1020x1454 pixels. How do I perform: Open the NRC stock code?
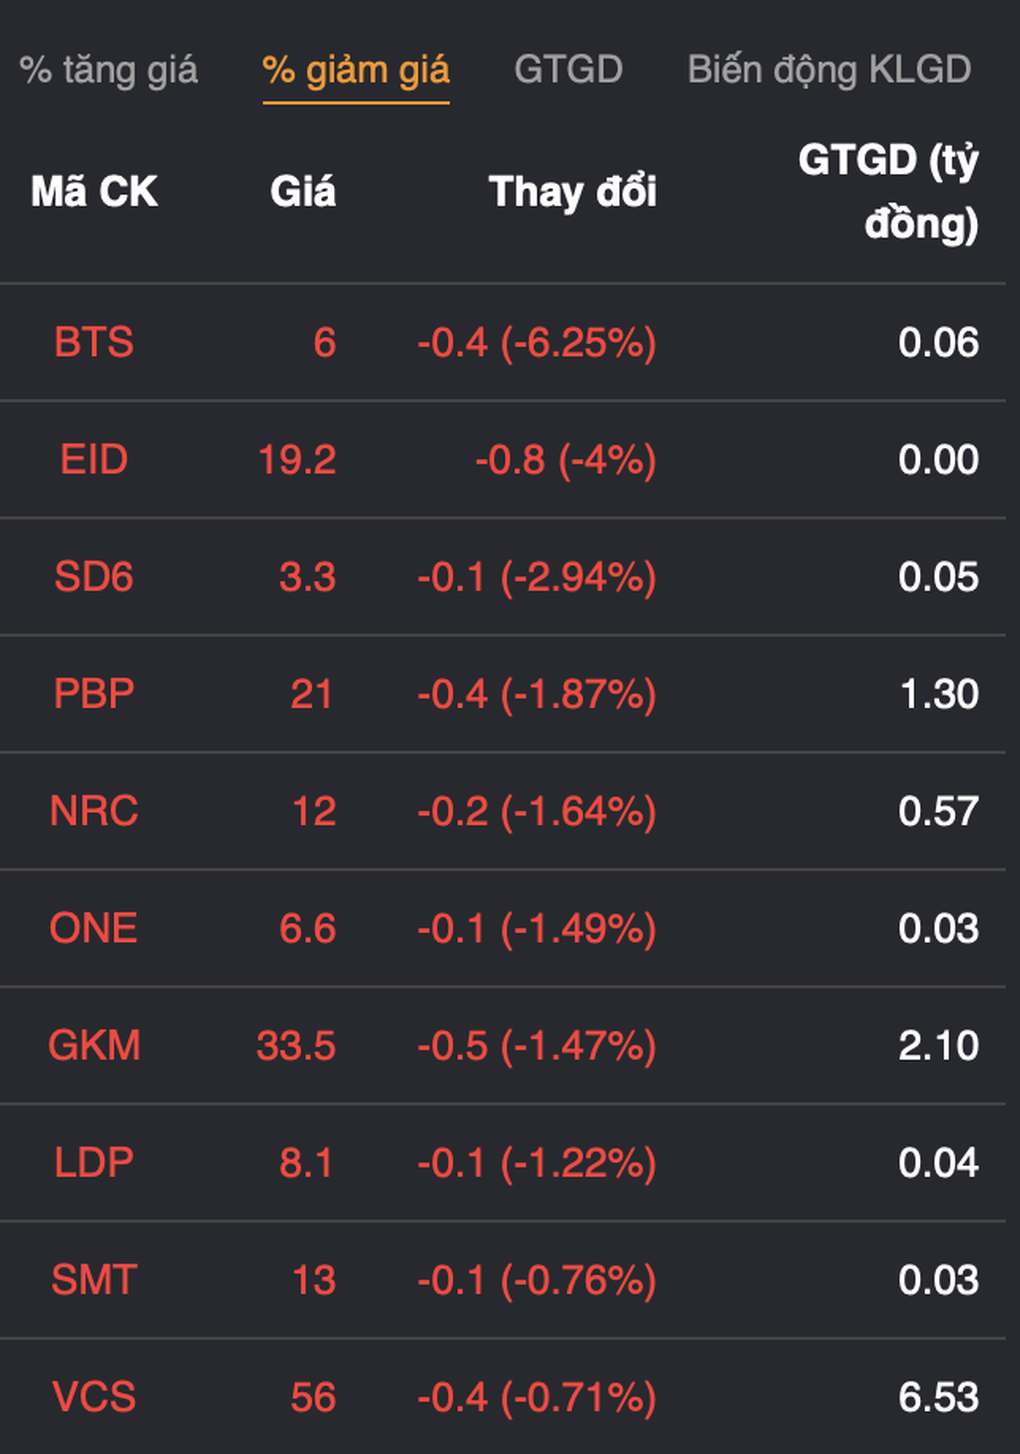coord(94,811)
